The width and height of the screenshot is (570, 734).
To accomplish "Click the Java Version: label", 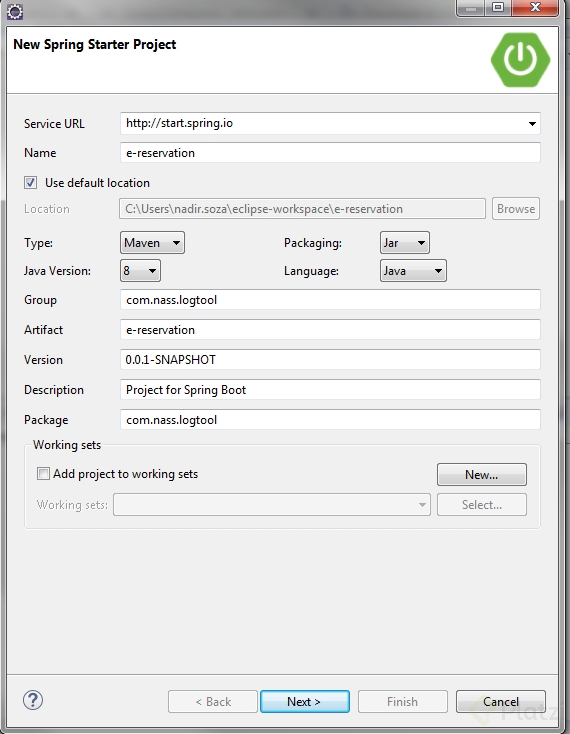I will pos(58,271).
